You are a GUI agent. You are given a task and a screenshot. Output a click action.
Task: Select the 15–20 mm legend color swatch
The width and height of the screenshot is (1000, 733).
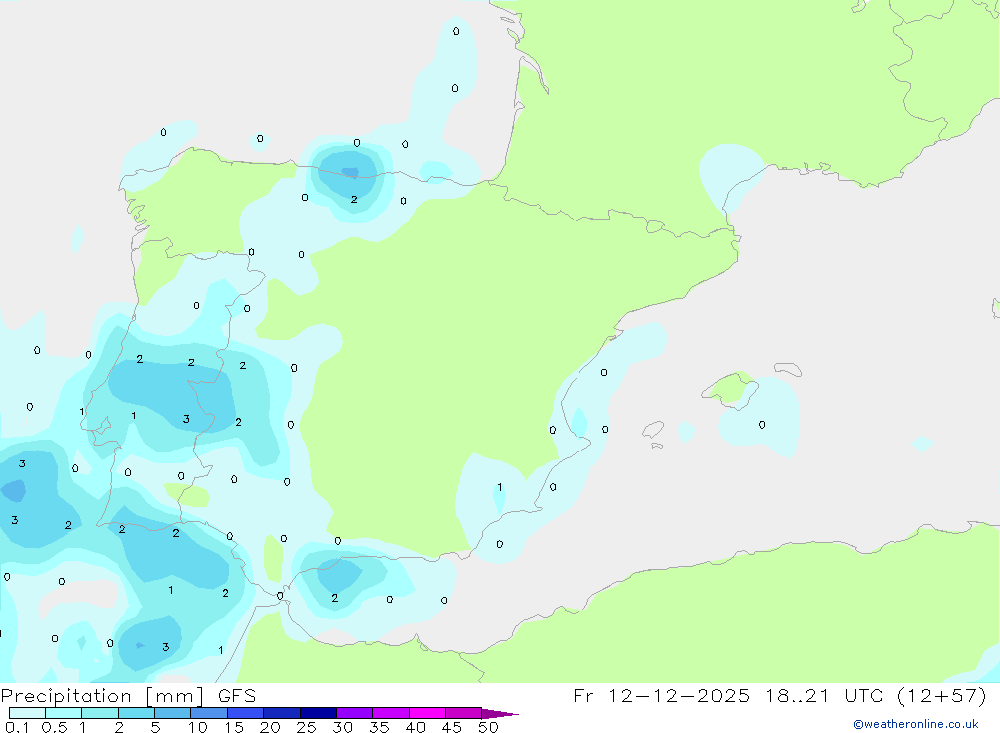pyautogui.click(x=245, y=713)
